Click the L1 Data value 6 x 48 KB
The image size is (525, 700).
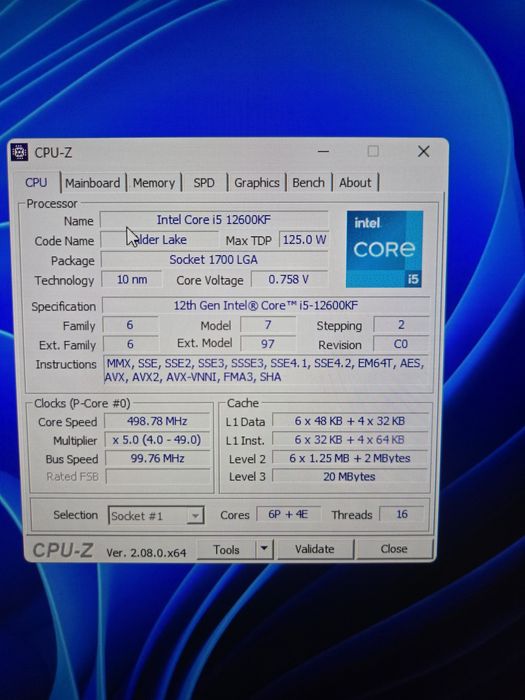click(350, 421)
